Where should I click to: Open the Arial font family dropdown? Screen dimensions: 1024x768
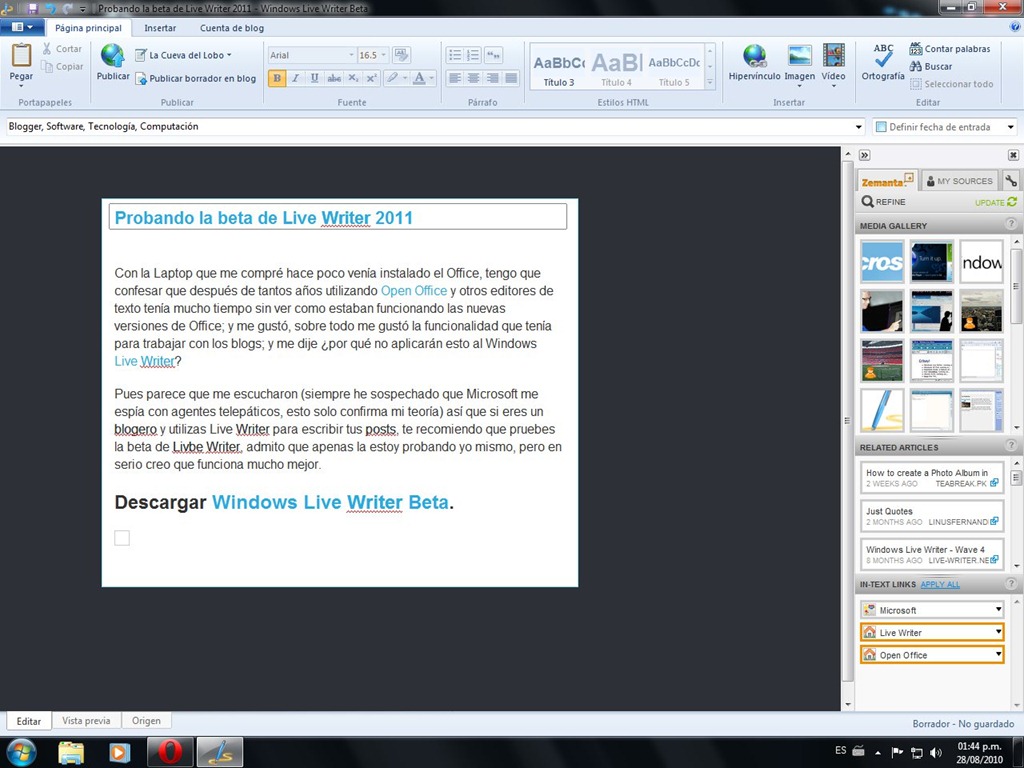point(352,54)
